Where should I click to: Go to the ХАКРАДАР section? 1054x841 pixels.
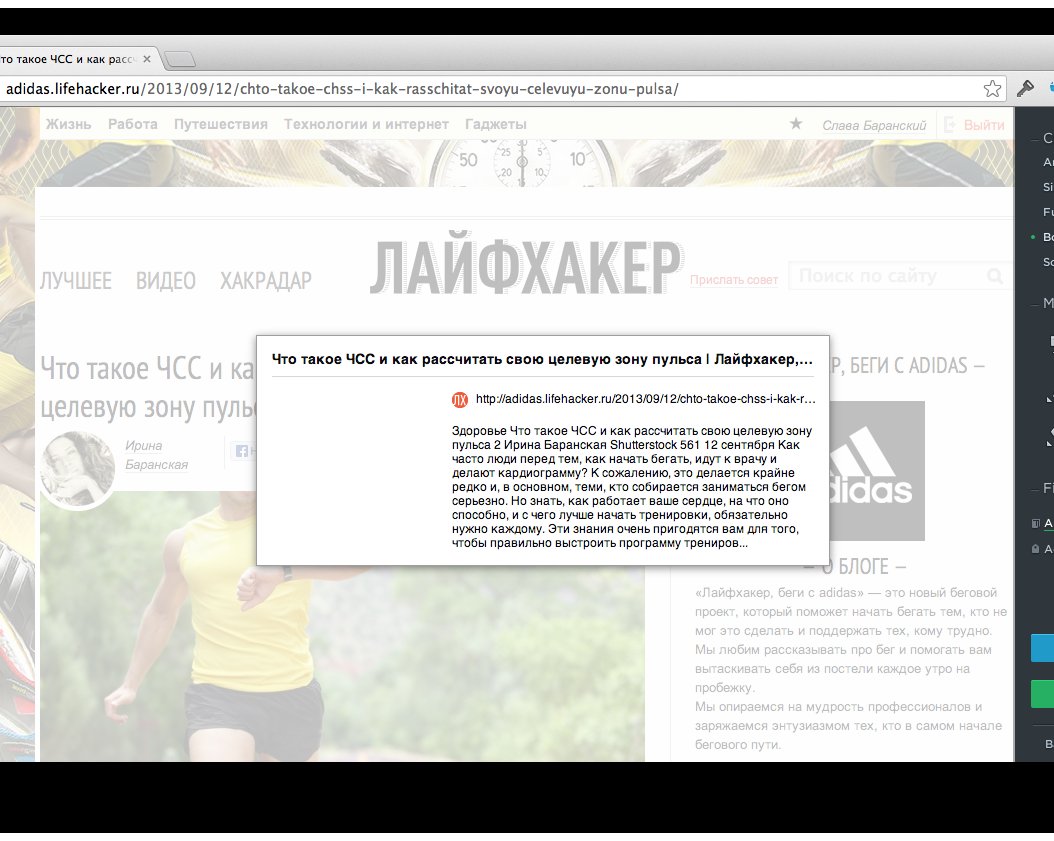[266, 280]
